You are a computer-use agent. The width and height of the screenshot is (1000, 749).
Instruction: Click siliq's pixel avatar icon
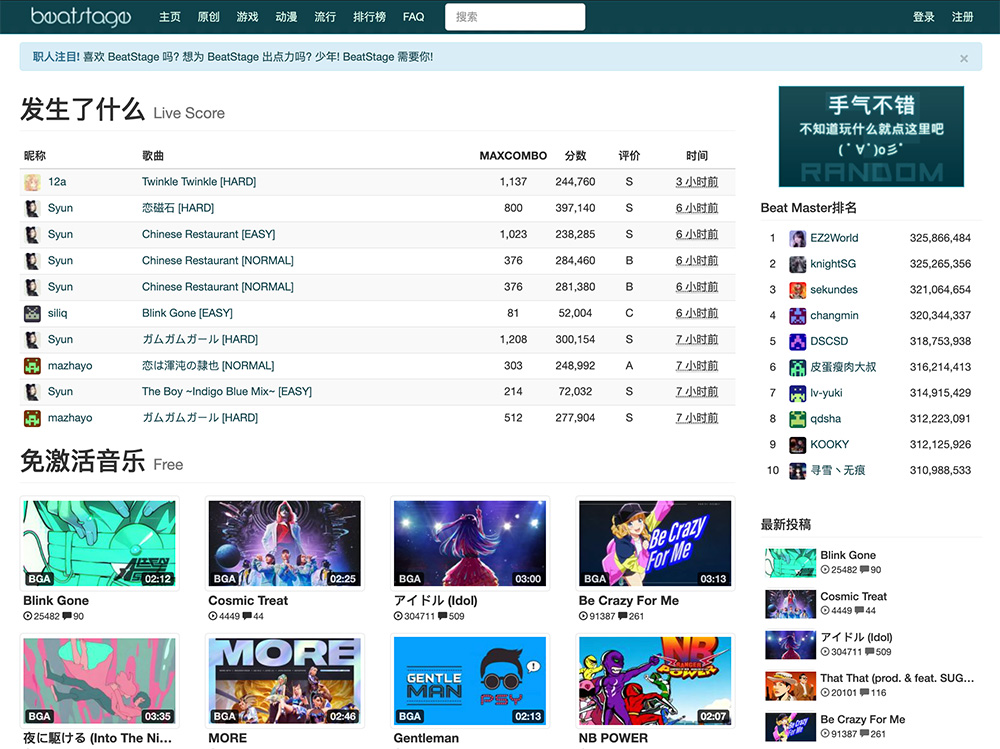tap(32, 313)
